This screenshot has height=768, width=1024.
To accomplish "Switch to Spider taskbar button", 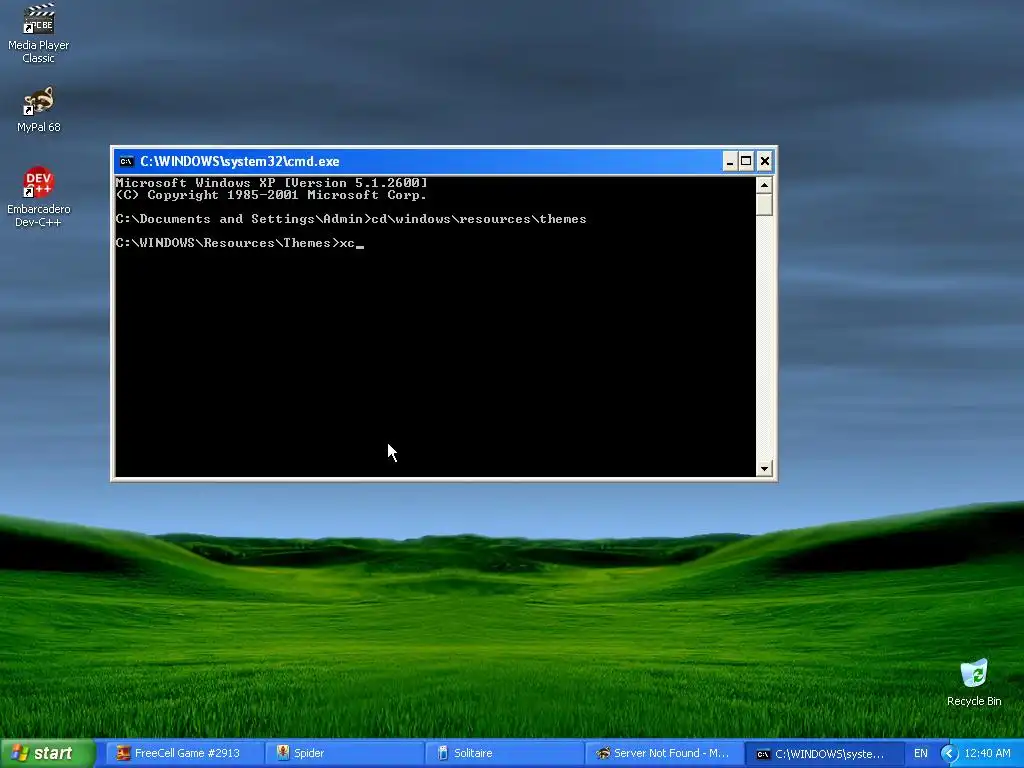I will tap(344, 753).
